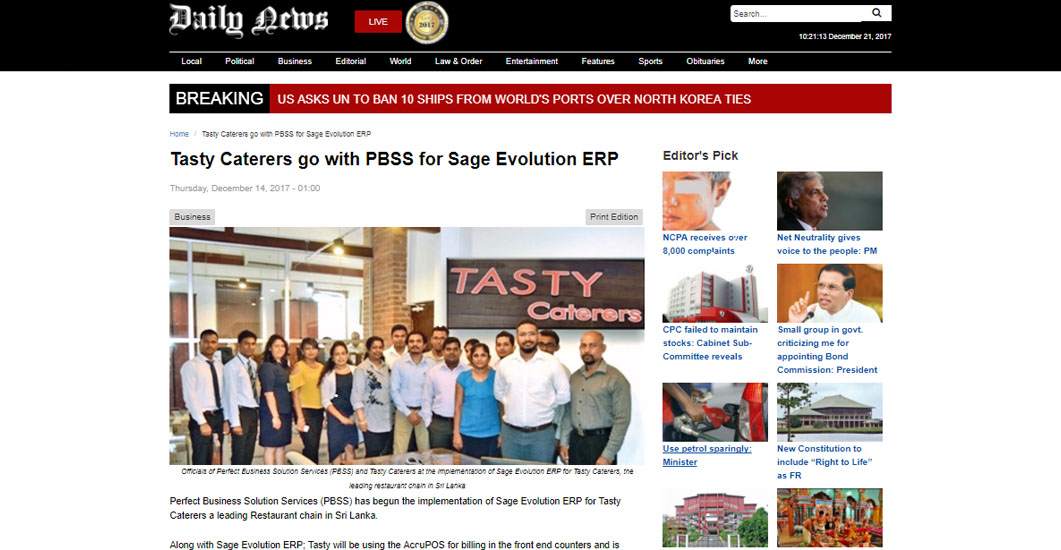Open NCPA complaints story thumbnail
The image size is (1061, 550).
click(x=715, y=201)
